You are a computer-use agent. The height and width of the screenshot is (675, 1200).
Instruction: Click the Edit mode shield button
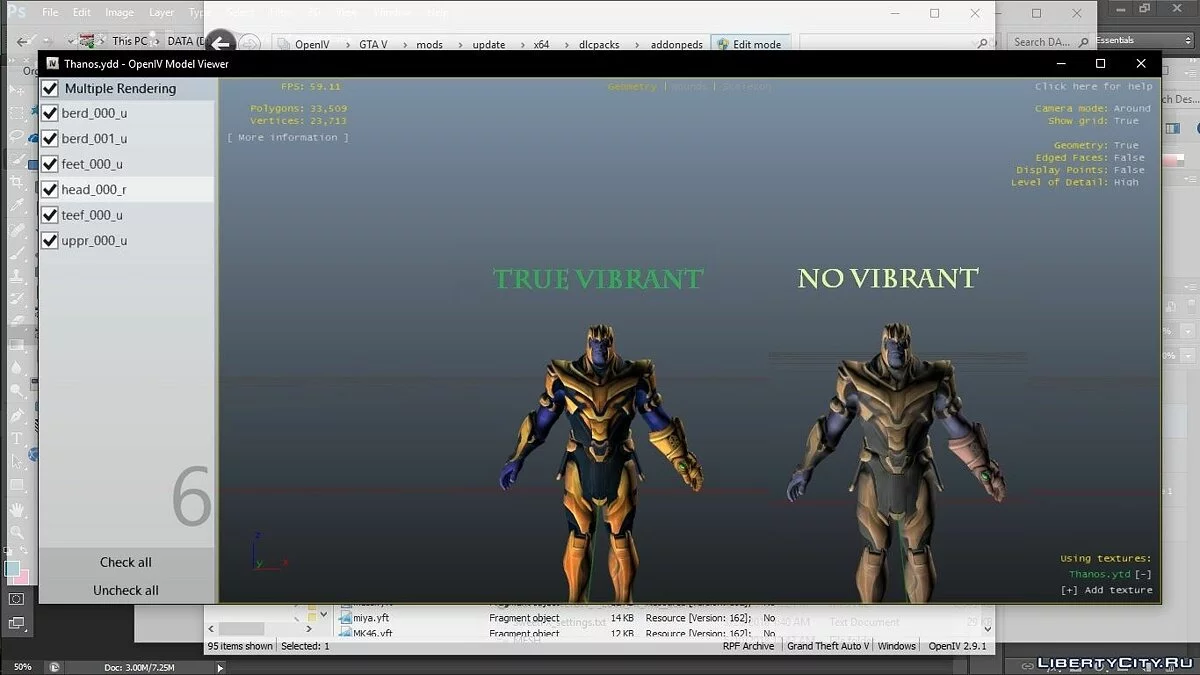pos(750,44)
